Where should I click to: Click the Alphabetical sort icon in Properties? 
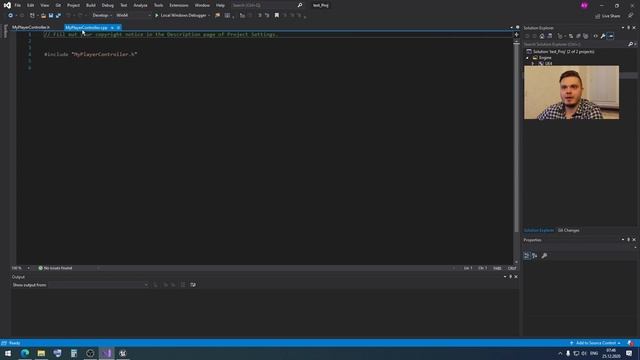coord(535,256)
